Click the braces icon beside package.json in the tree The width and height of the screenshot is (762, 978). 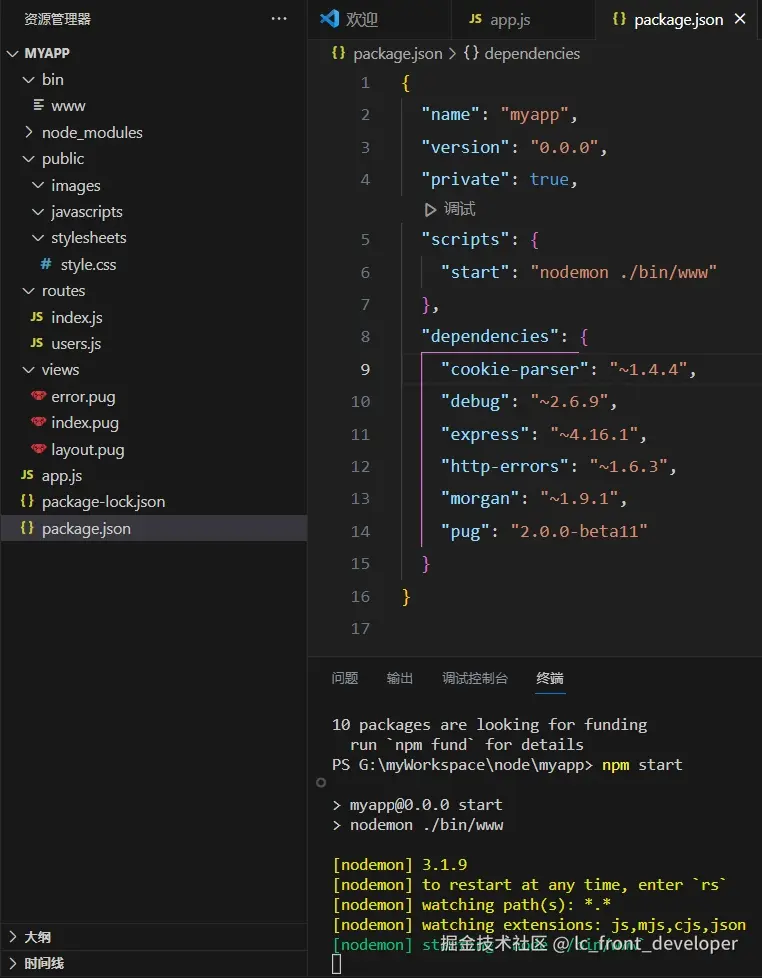click(27, 528)
